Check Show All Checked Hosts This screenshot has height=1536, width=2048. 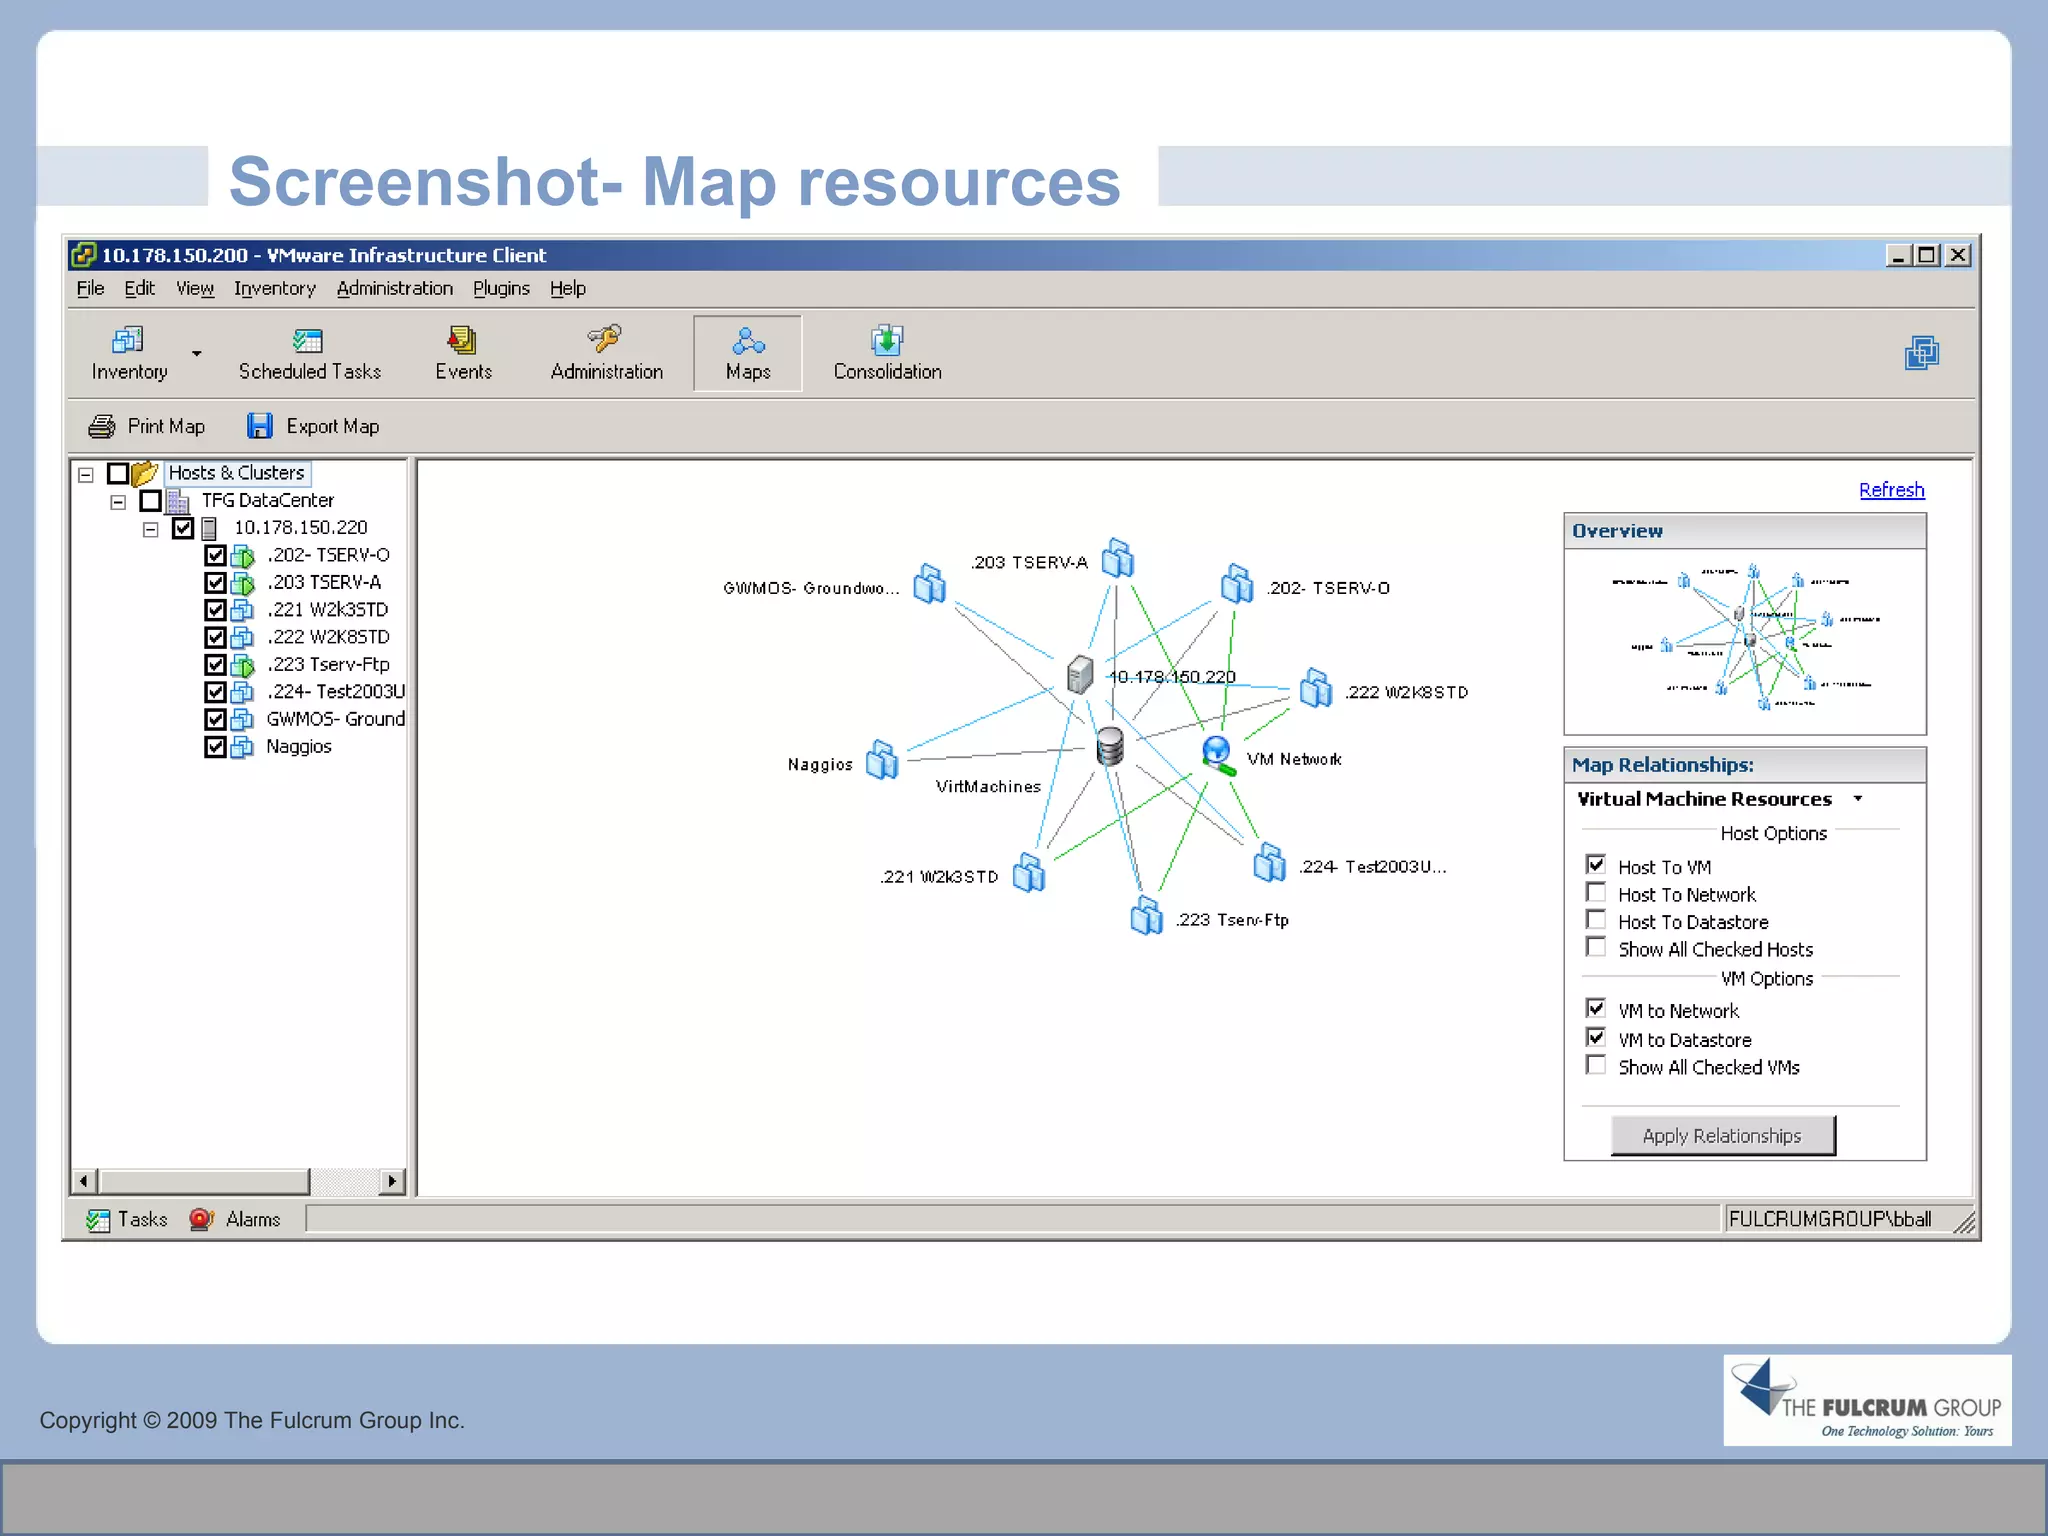point(1596,947)
